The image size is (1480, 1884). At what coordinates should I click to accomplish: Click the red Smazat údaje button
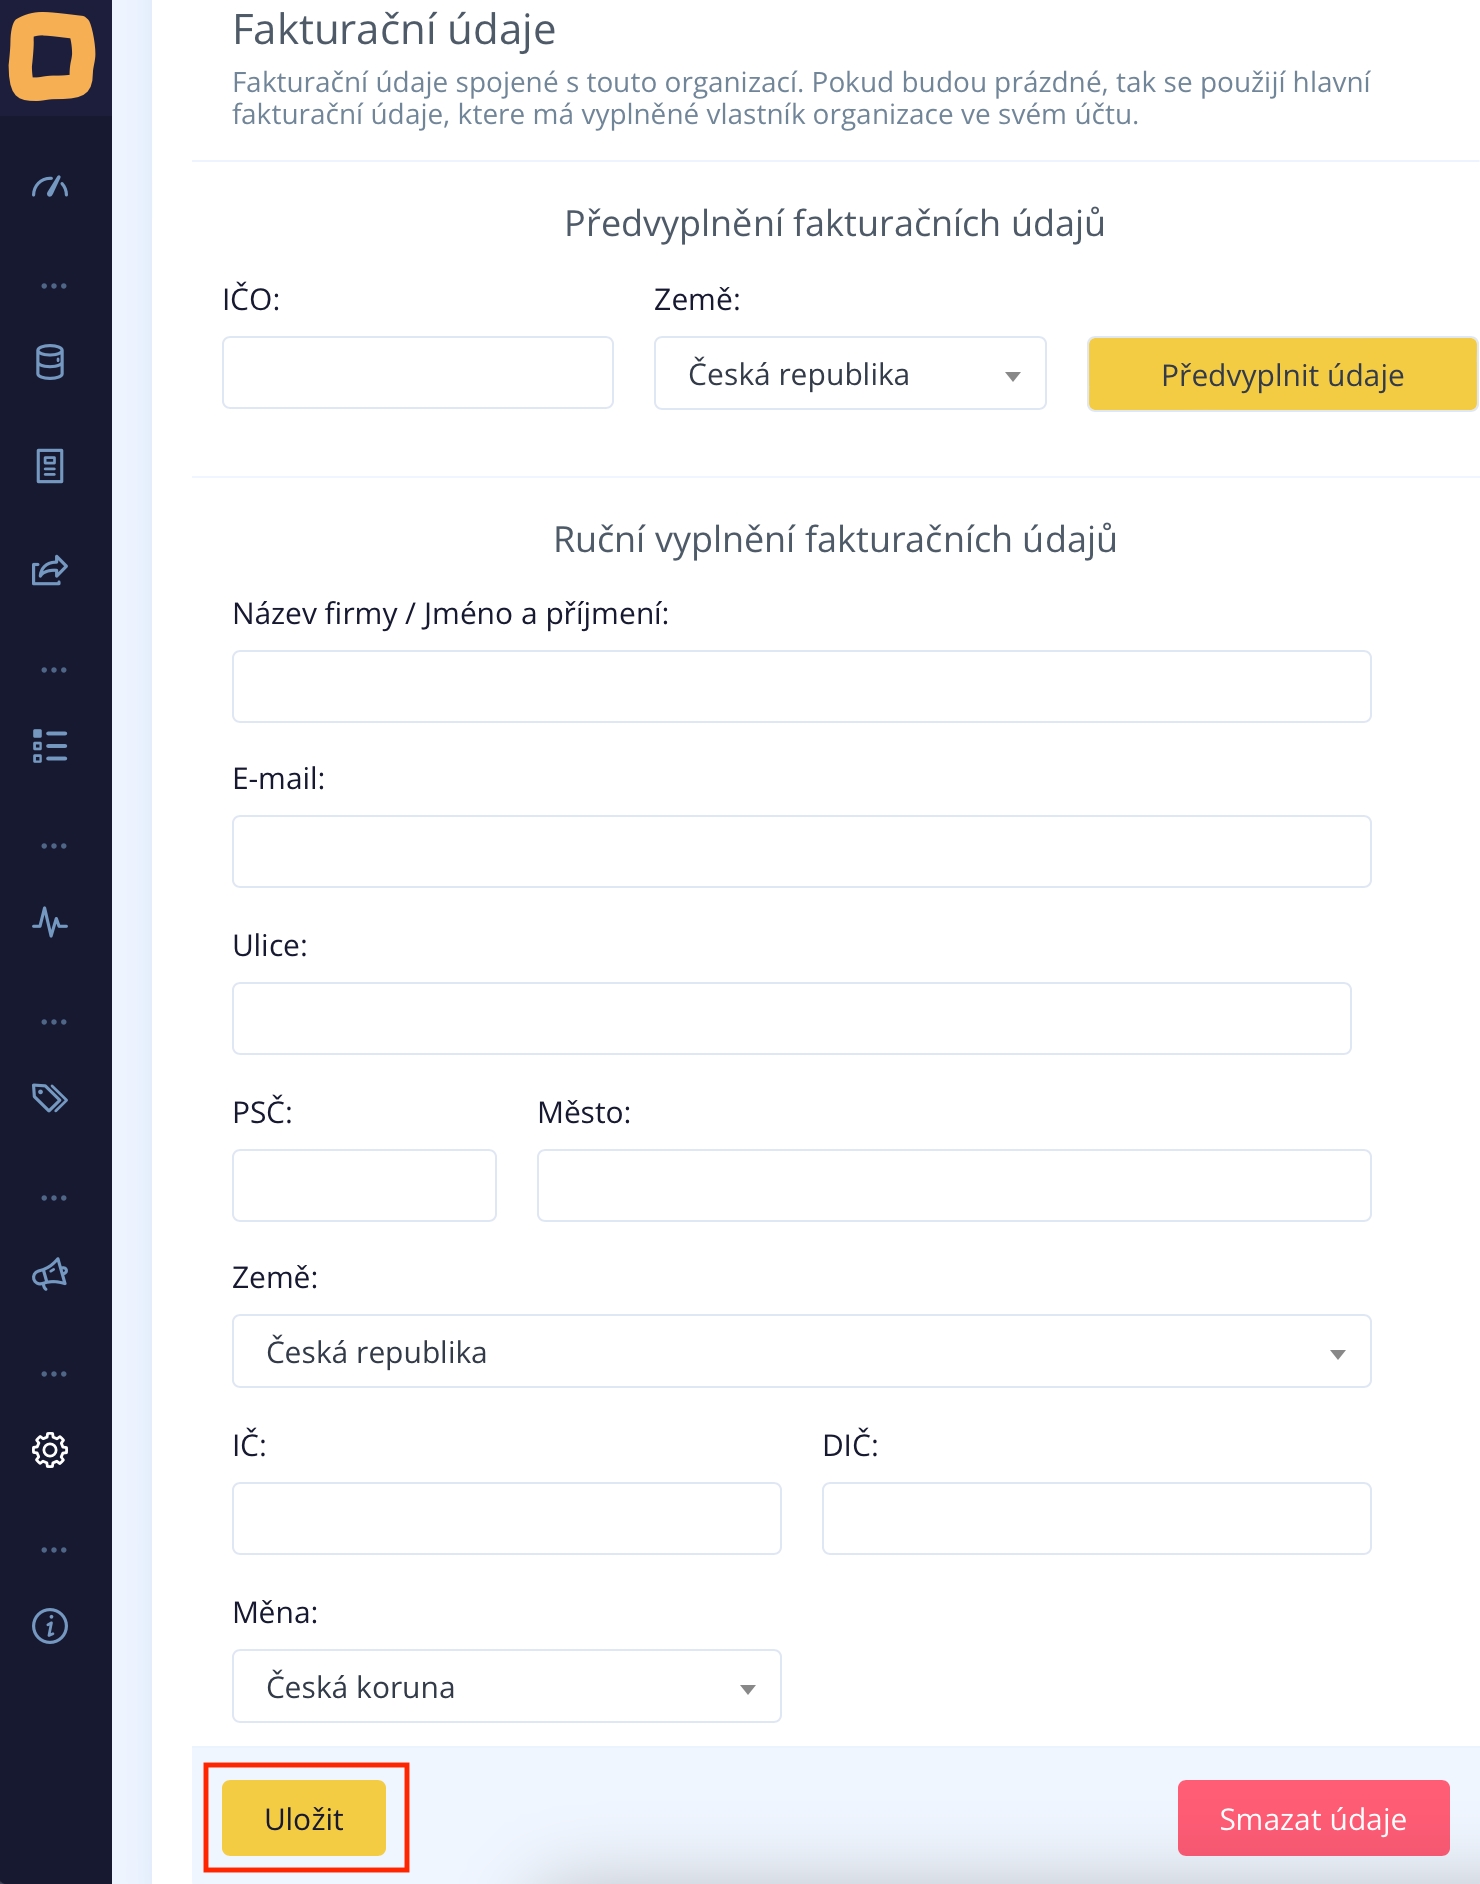tap(1313, 1819)
